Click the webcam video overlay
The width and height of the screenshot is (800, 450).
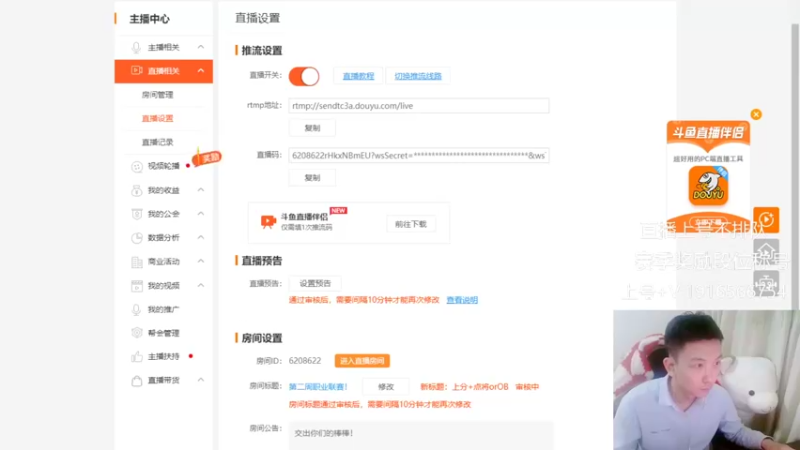(x=707, y=380)
